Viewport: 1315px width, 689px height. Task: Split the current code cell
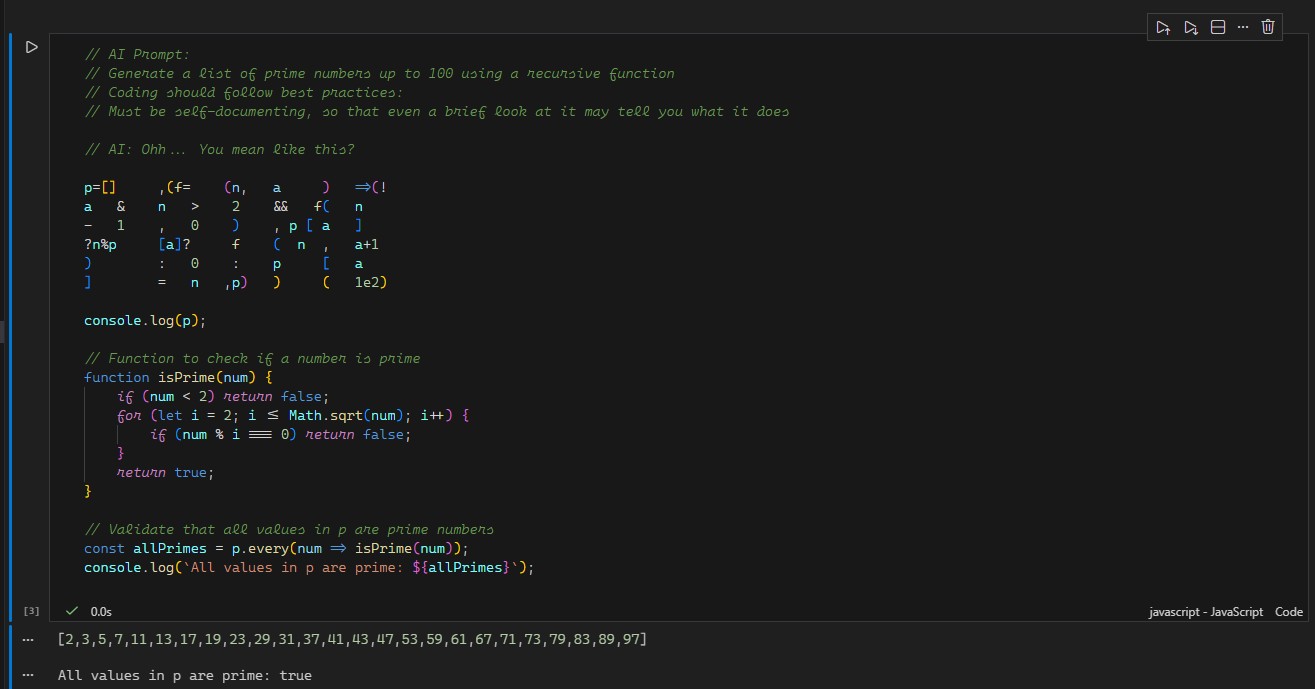tap(1218, 27)
